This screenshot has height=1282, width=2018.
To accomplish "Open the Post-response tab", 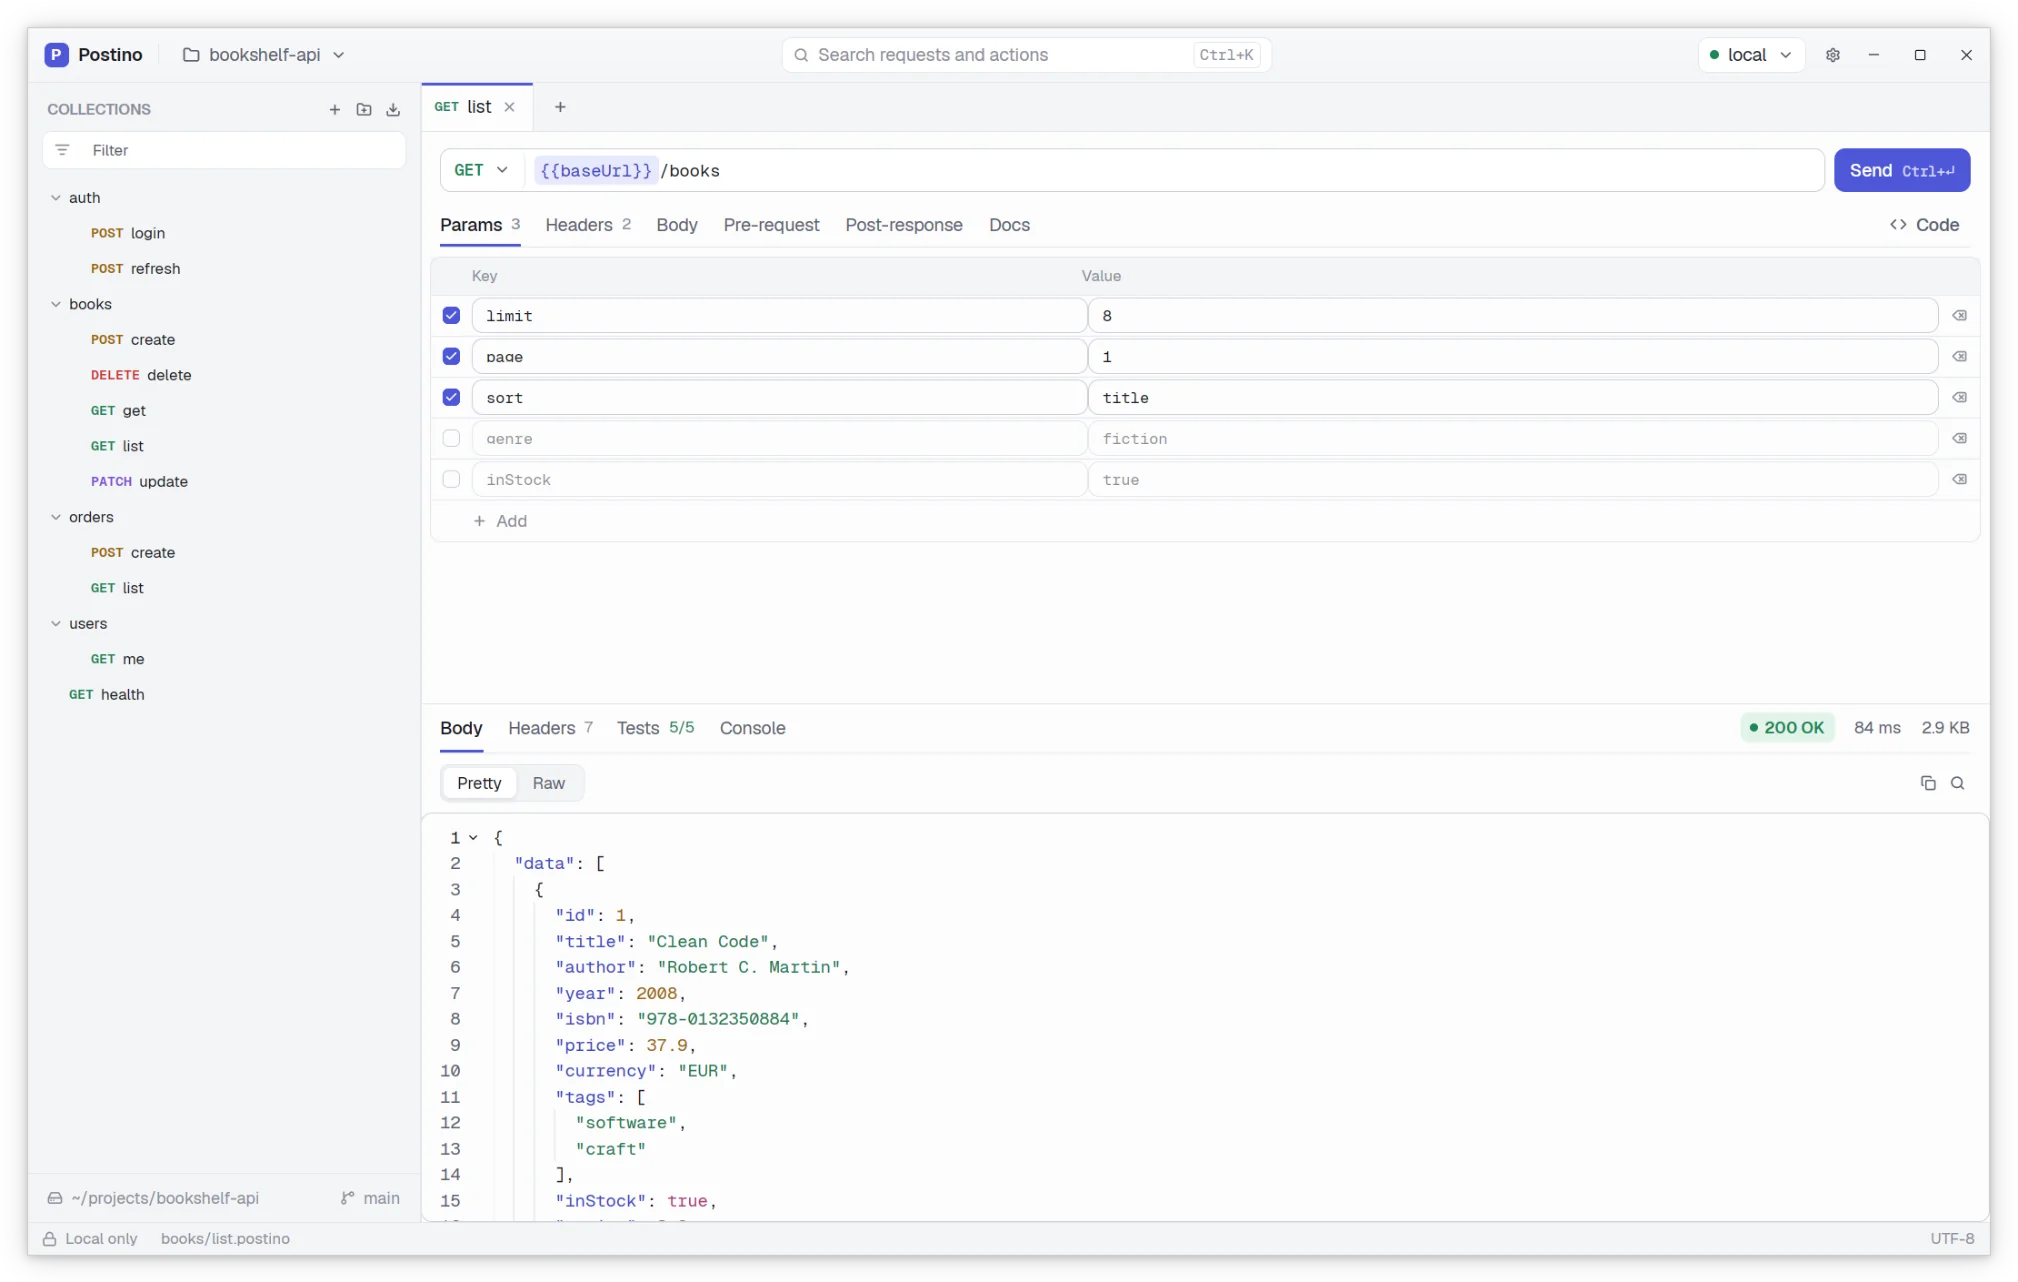I will [x=904, y=225].
